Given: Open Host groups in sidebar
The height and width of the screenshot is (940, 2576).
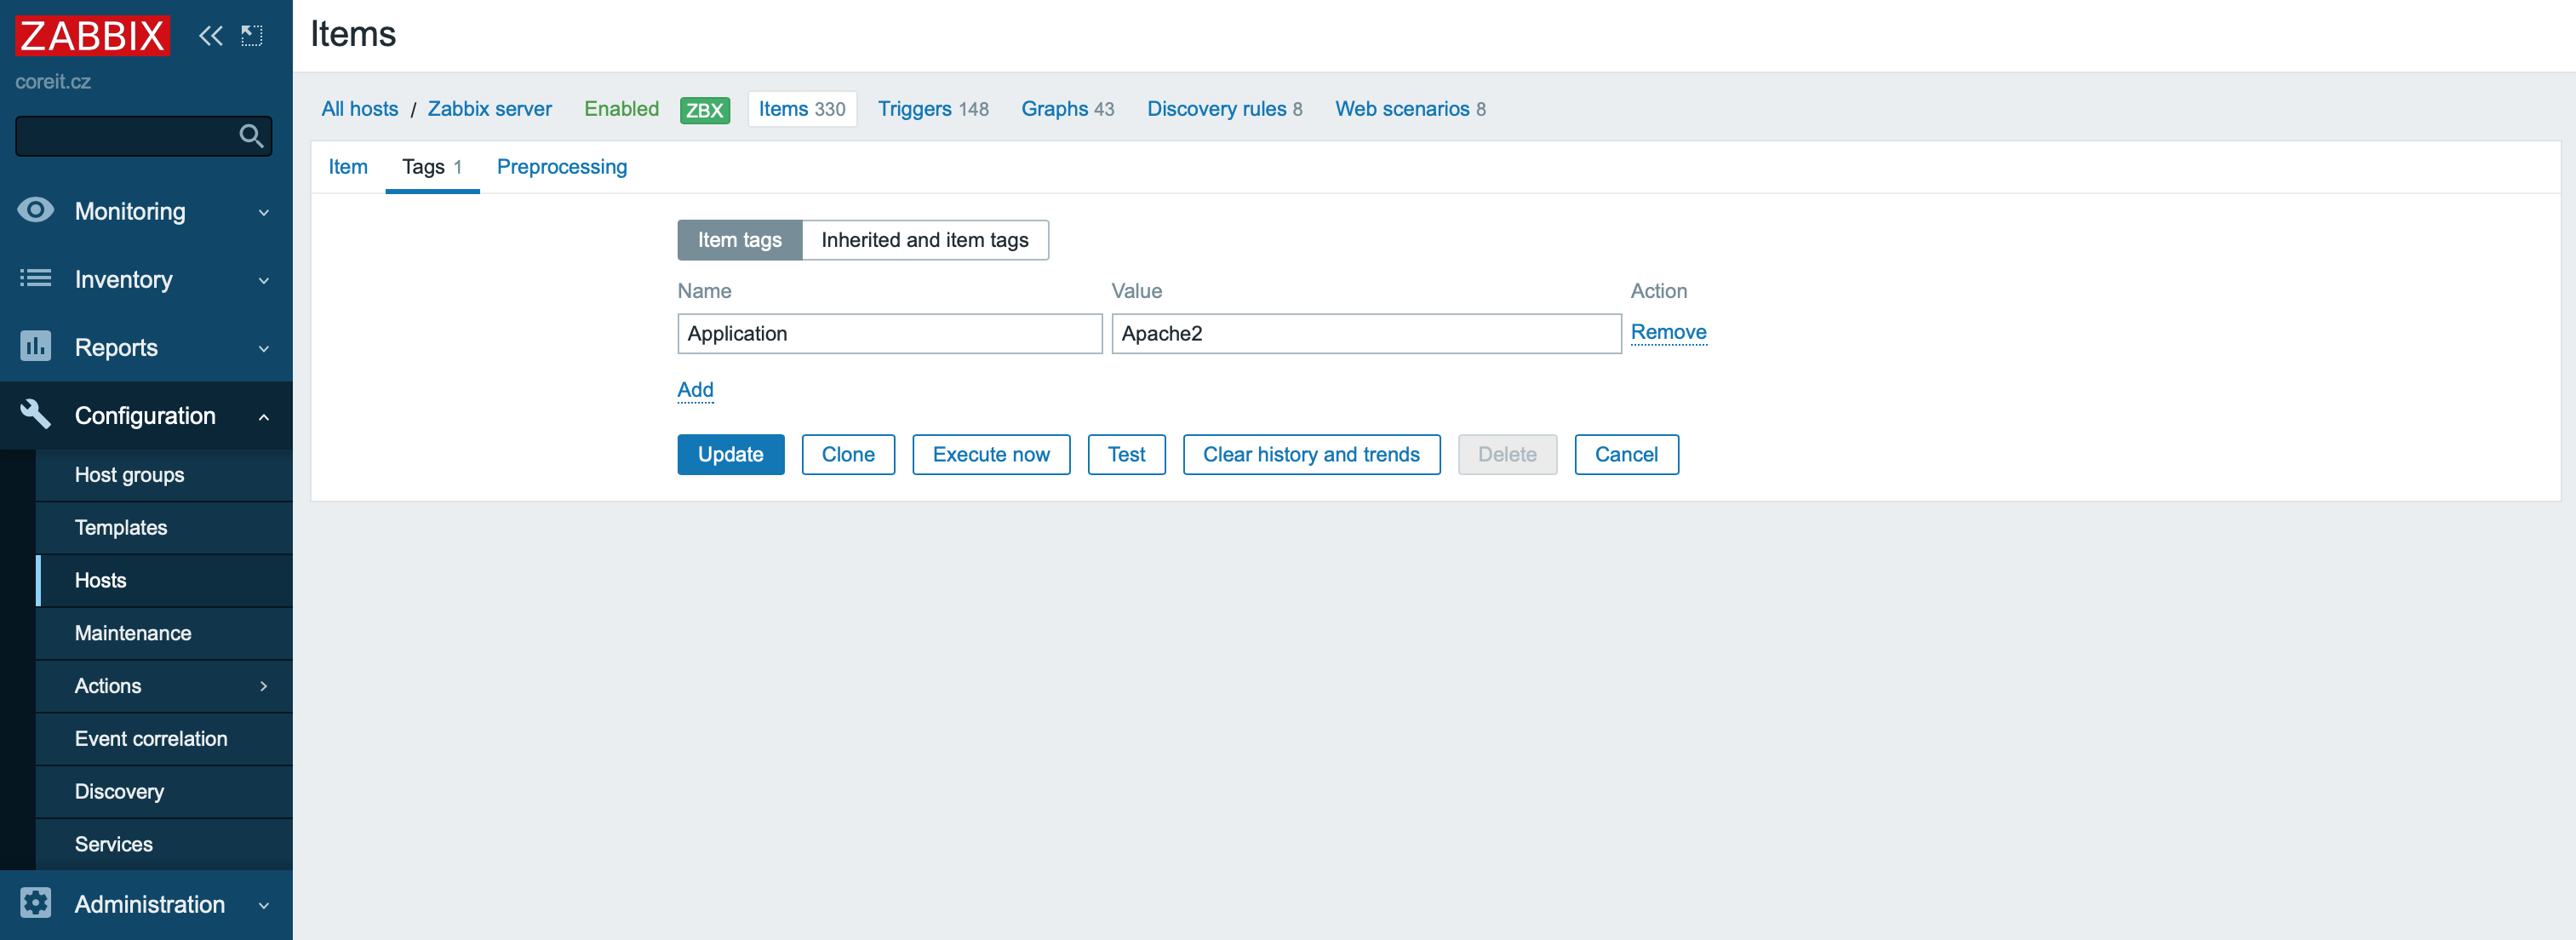Looking at the screenshot, I should tap(164, 474).
